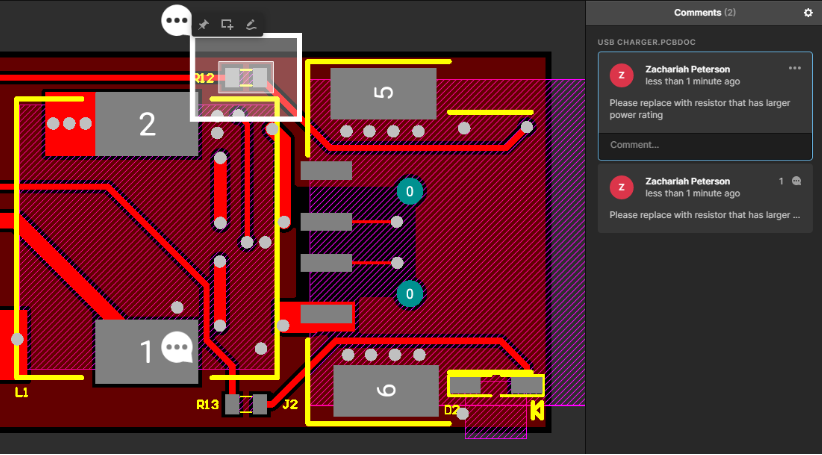Click Zachariah Peterson name in first comment
The image size is (822, 455).
(687, 69)
